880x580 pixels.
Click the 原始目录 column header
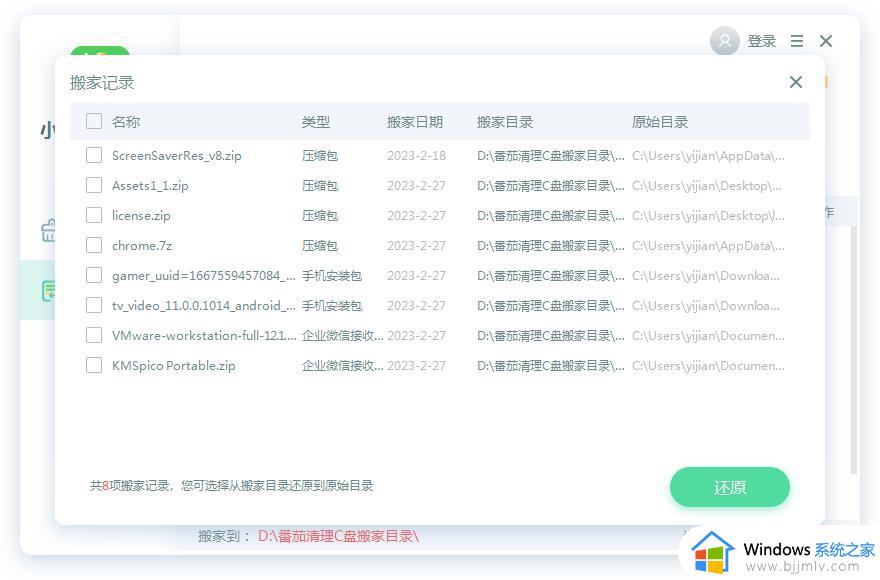point(659,122)
